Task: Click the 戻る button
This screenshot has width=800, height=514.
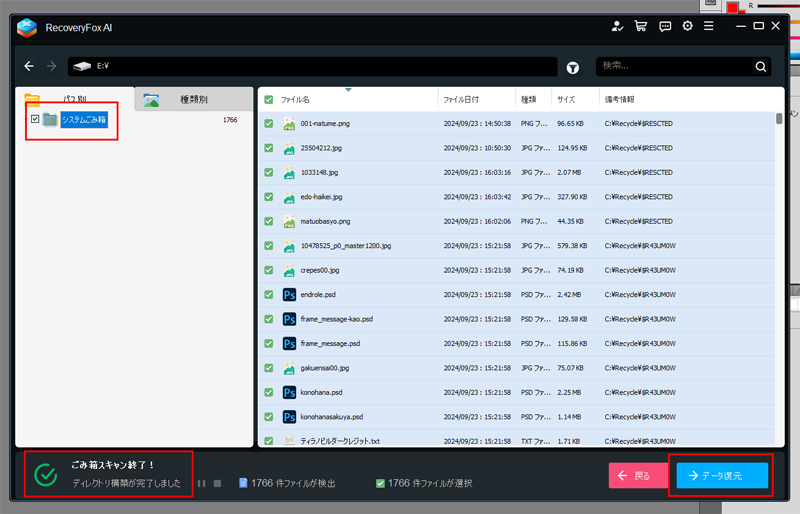Action: click(638, 476)
